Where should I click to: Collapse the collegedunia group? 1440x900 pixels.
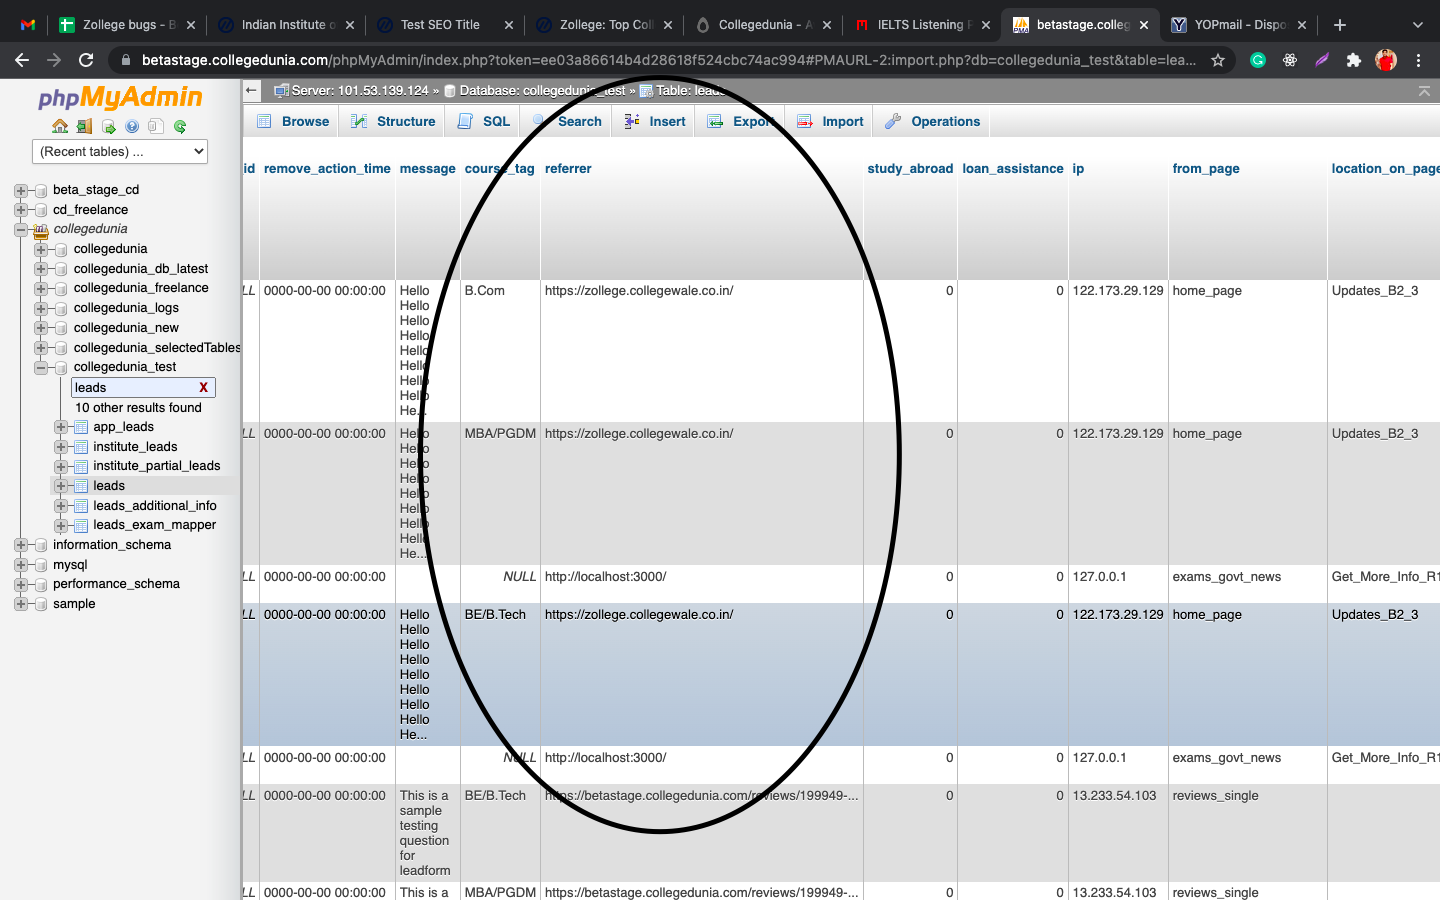pos(21,229)
